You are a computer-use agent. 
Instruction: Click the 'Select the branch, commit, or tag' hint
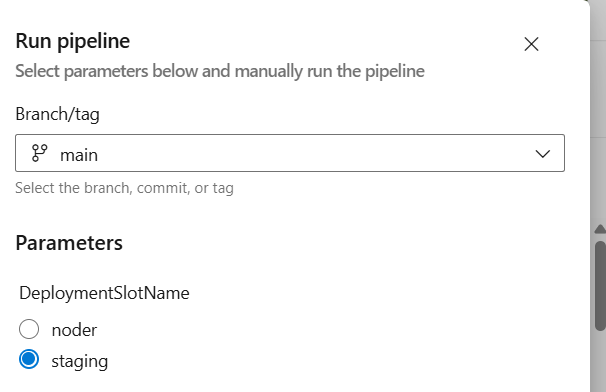[x=124, y=188]
